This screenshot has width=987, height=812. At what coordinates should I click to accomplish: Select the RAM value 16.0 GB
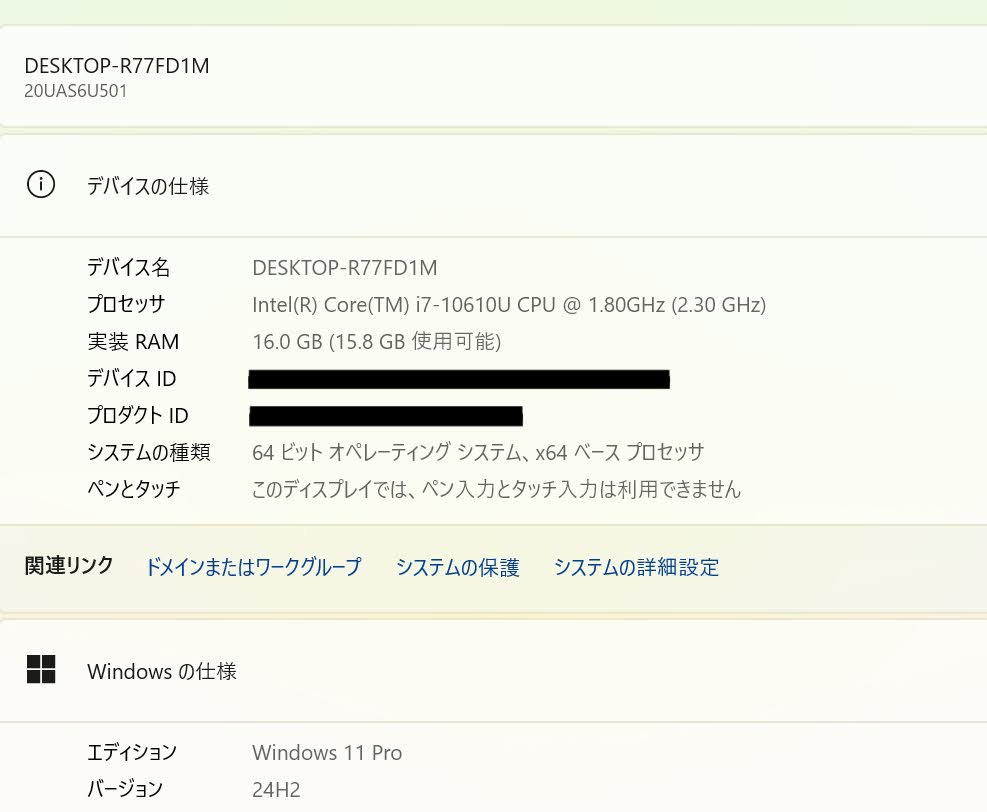click(x=376, y=341)
